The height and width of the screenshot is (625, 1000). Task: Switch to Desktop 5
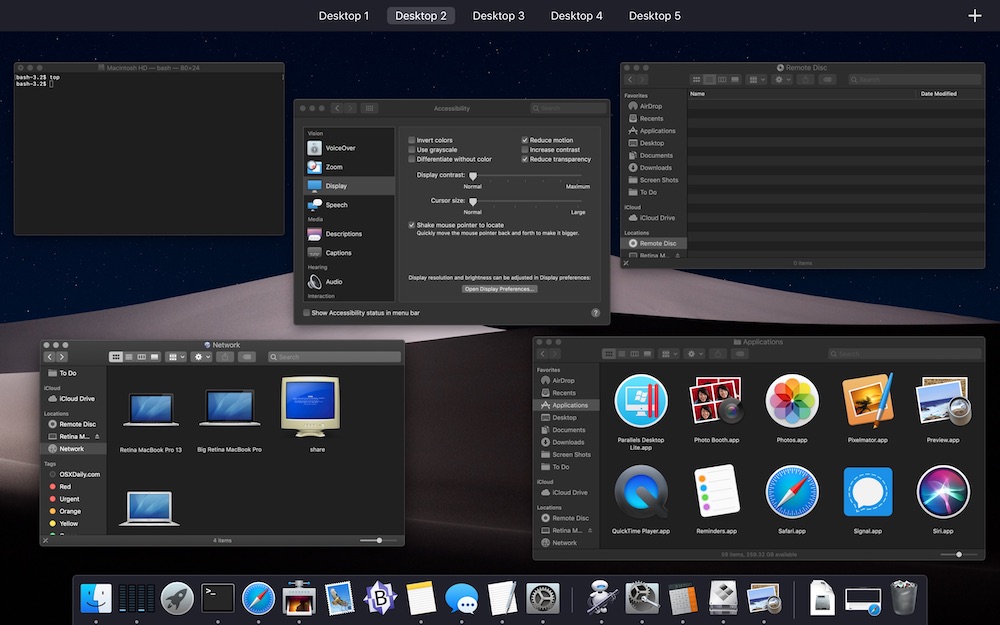[654, 15]
